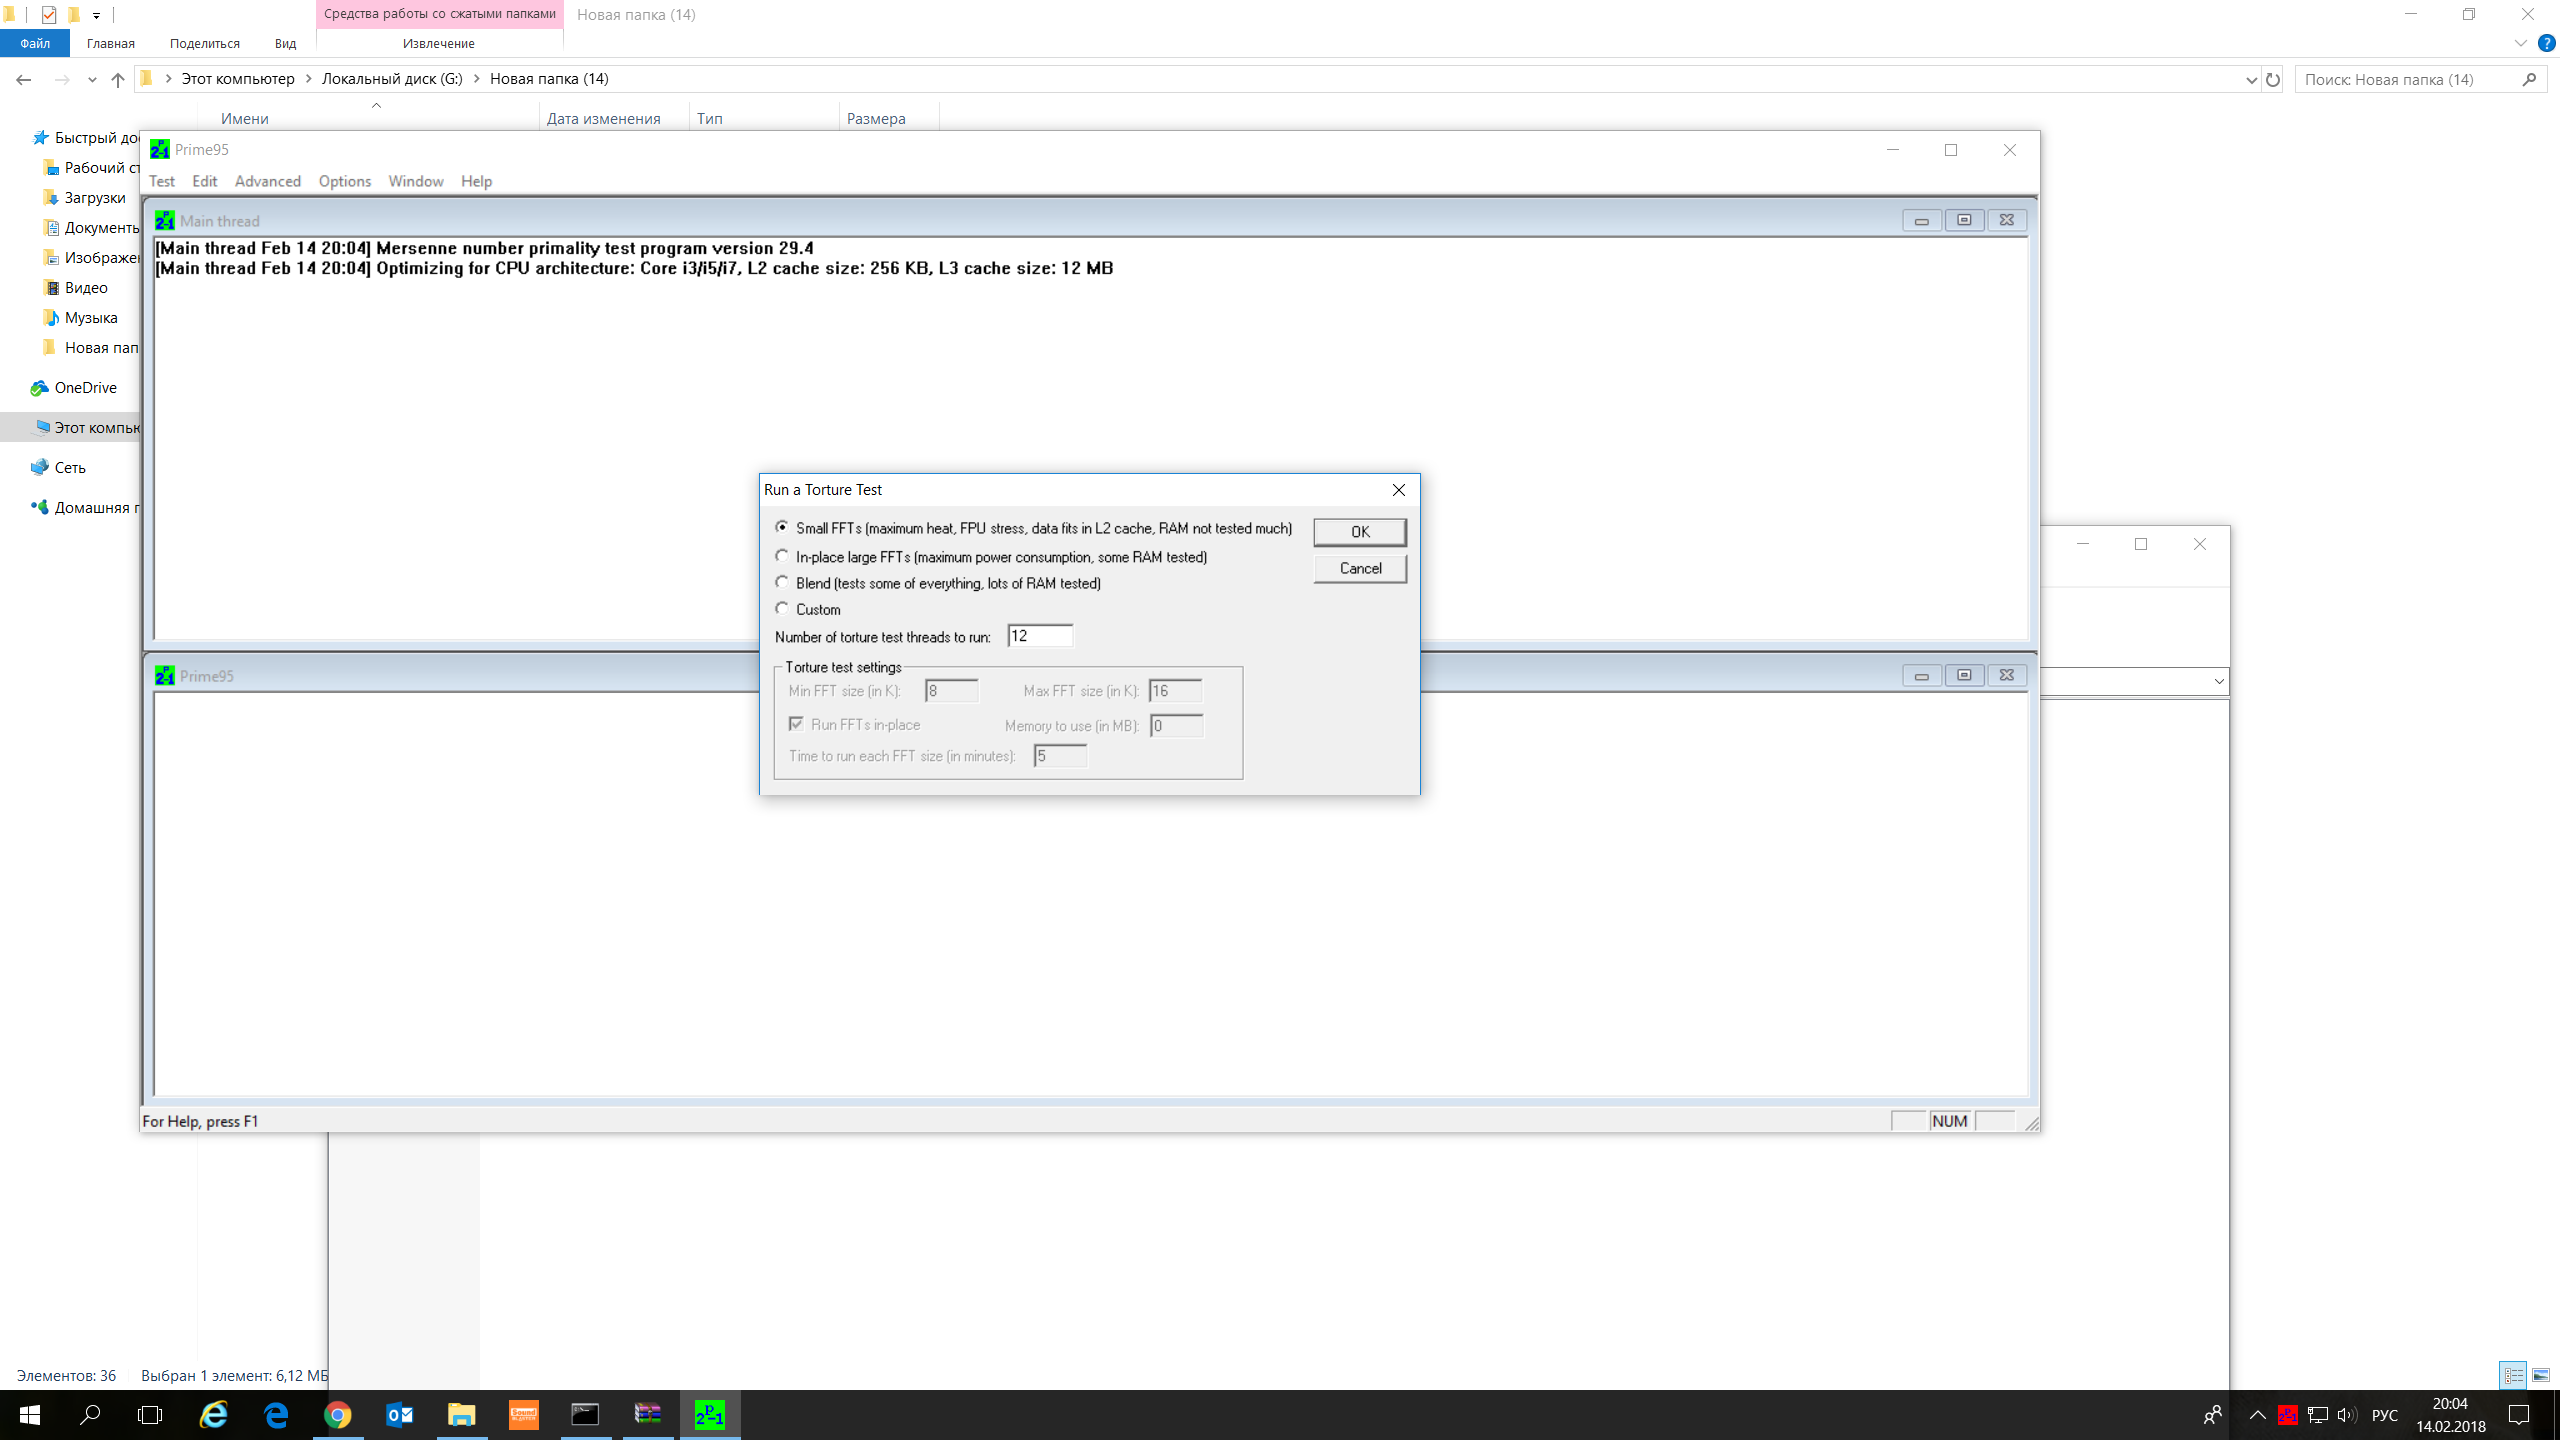This screenshot has width=2560, height=1440.
Task: Open Google Chrome from taskbar
Action: coord(338,1414)
